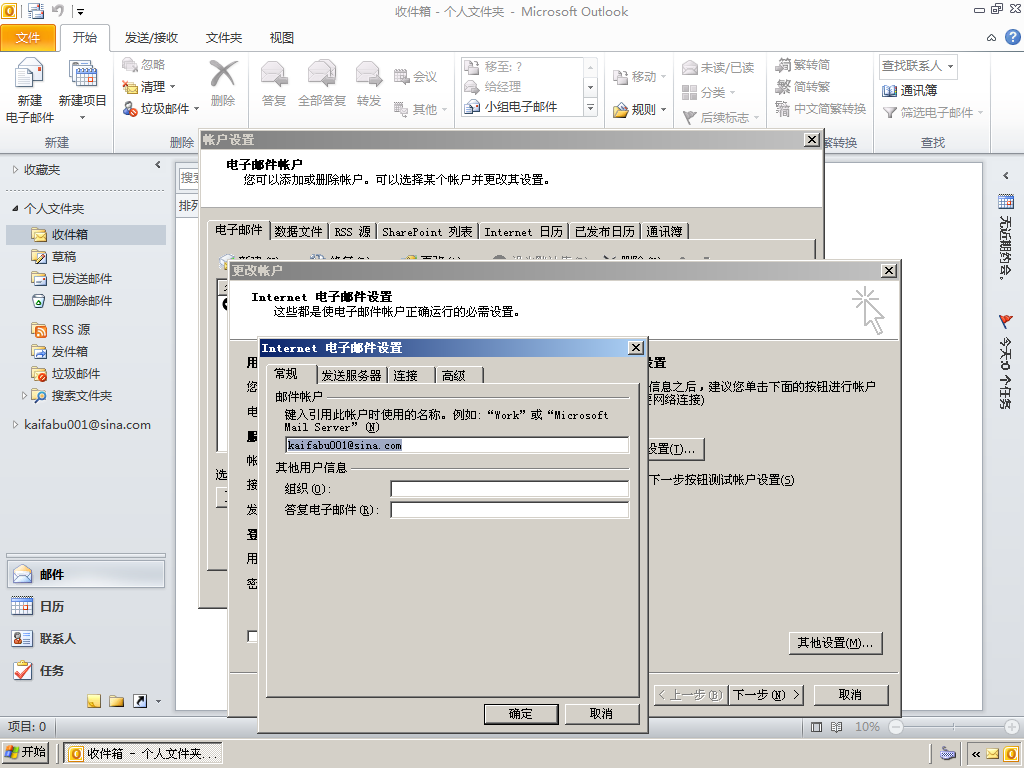Expand the To-Do bar arrow

click(1006, 175)
